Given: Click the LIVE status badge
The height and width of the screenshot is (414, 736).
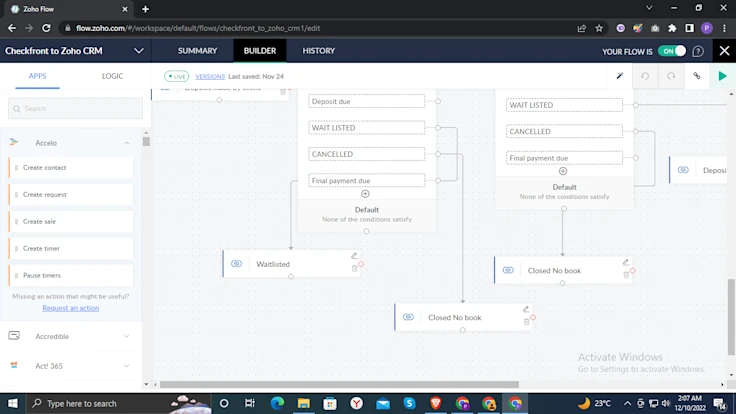Looking at the screenshot, I should (x=176, y=77).
